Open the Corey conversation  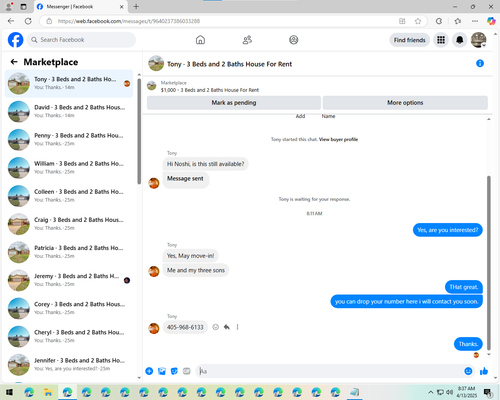tap(69, 308)
